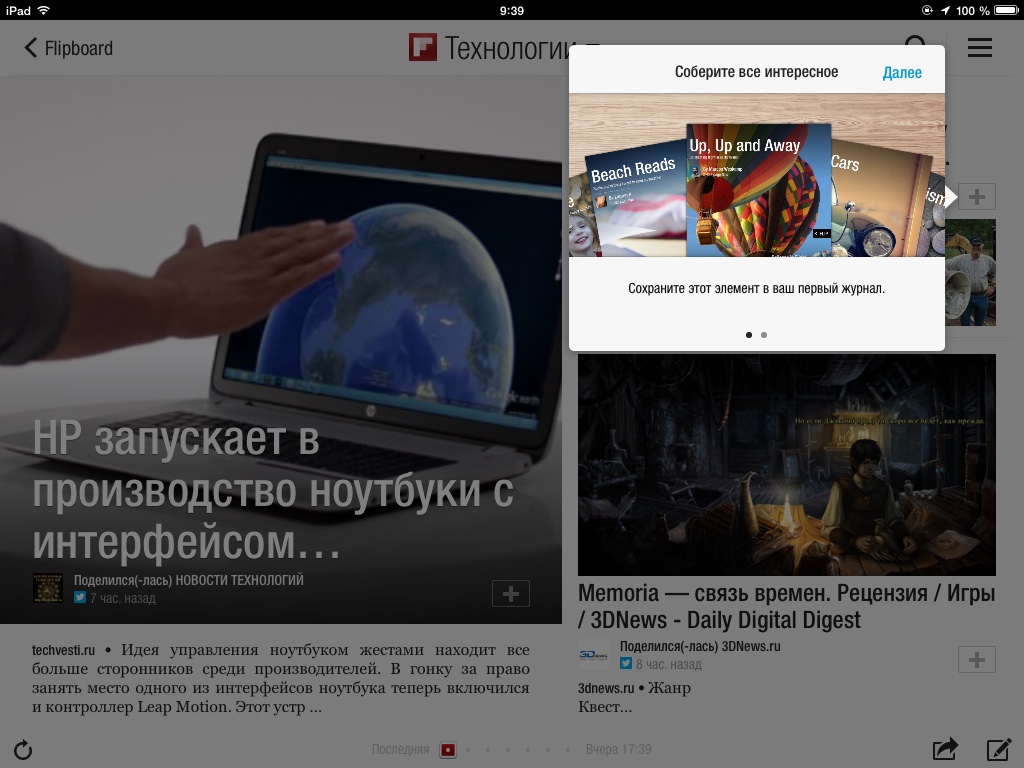The width and height of the screenshot is (1024, 768).
Task: Click Twitter icon next to 7 час. назад
Action: click(80, 598)
